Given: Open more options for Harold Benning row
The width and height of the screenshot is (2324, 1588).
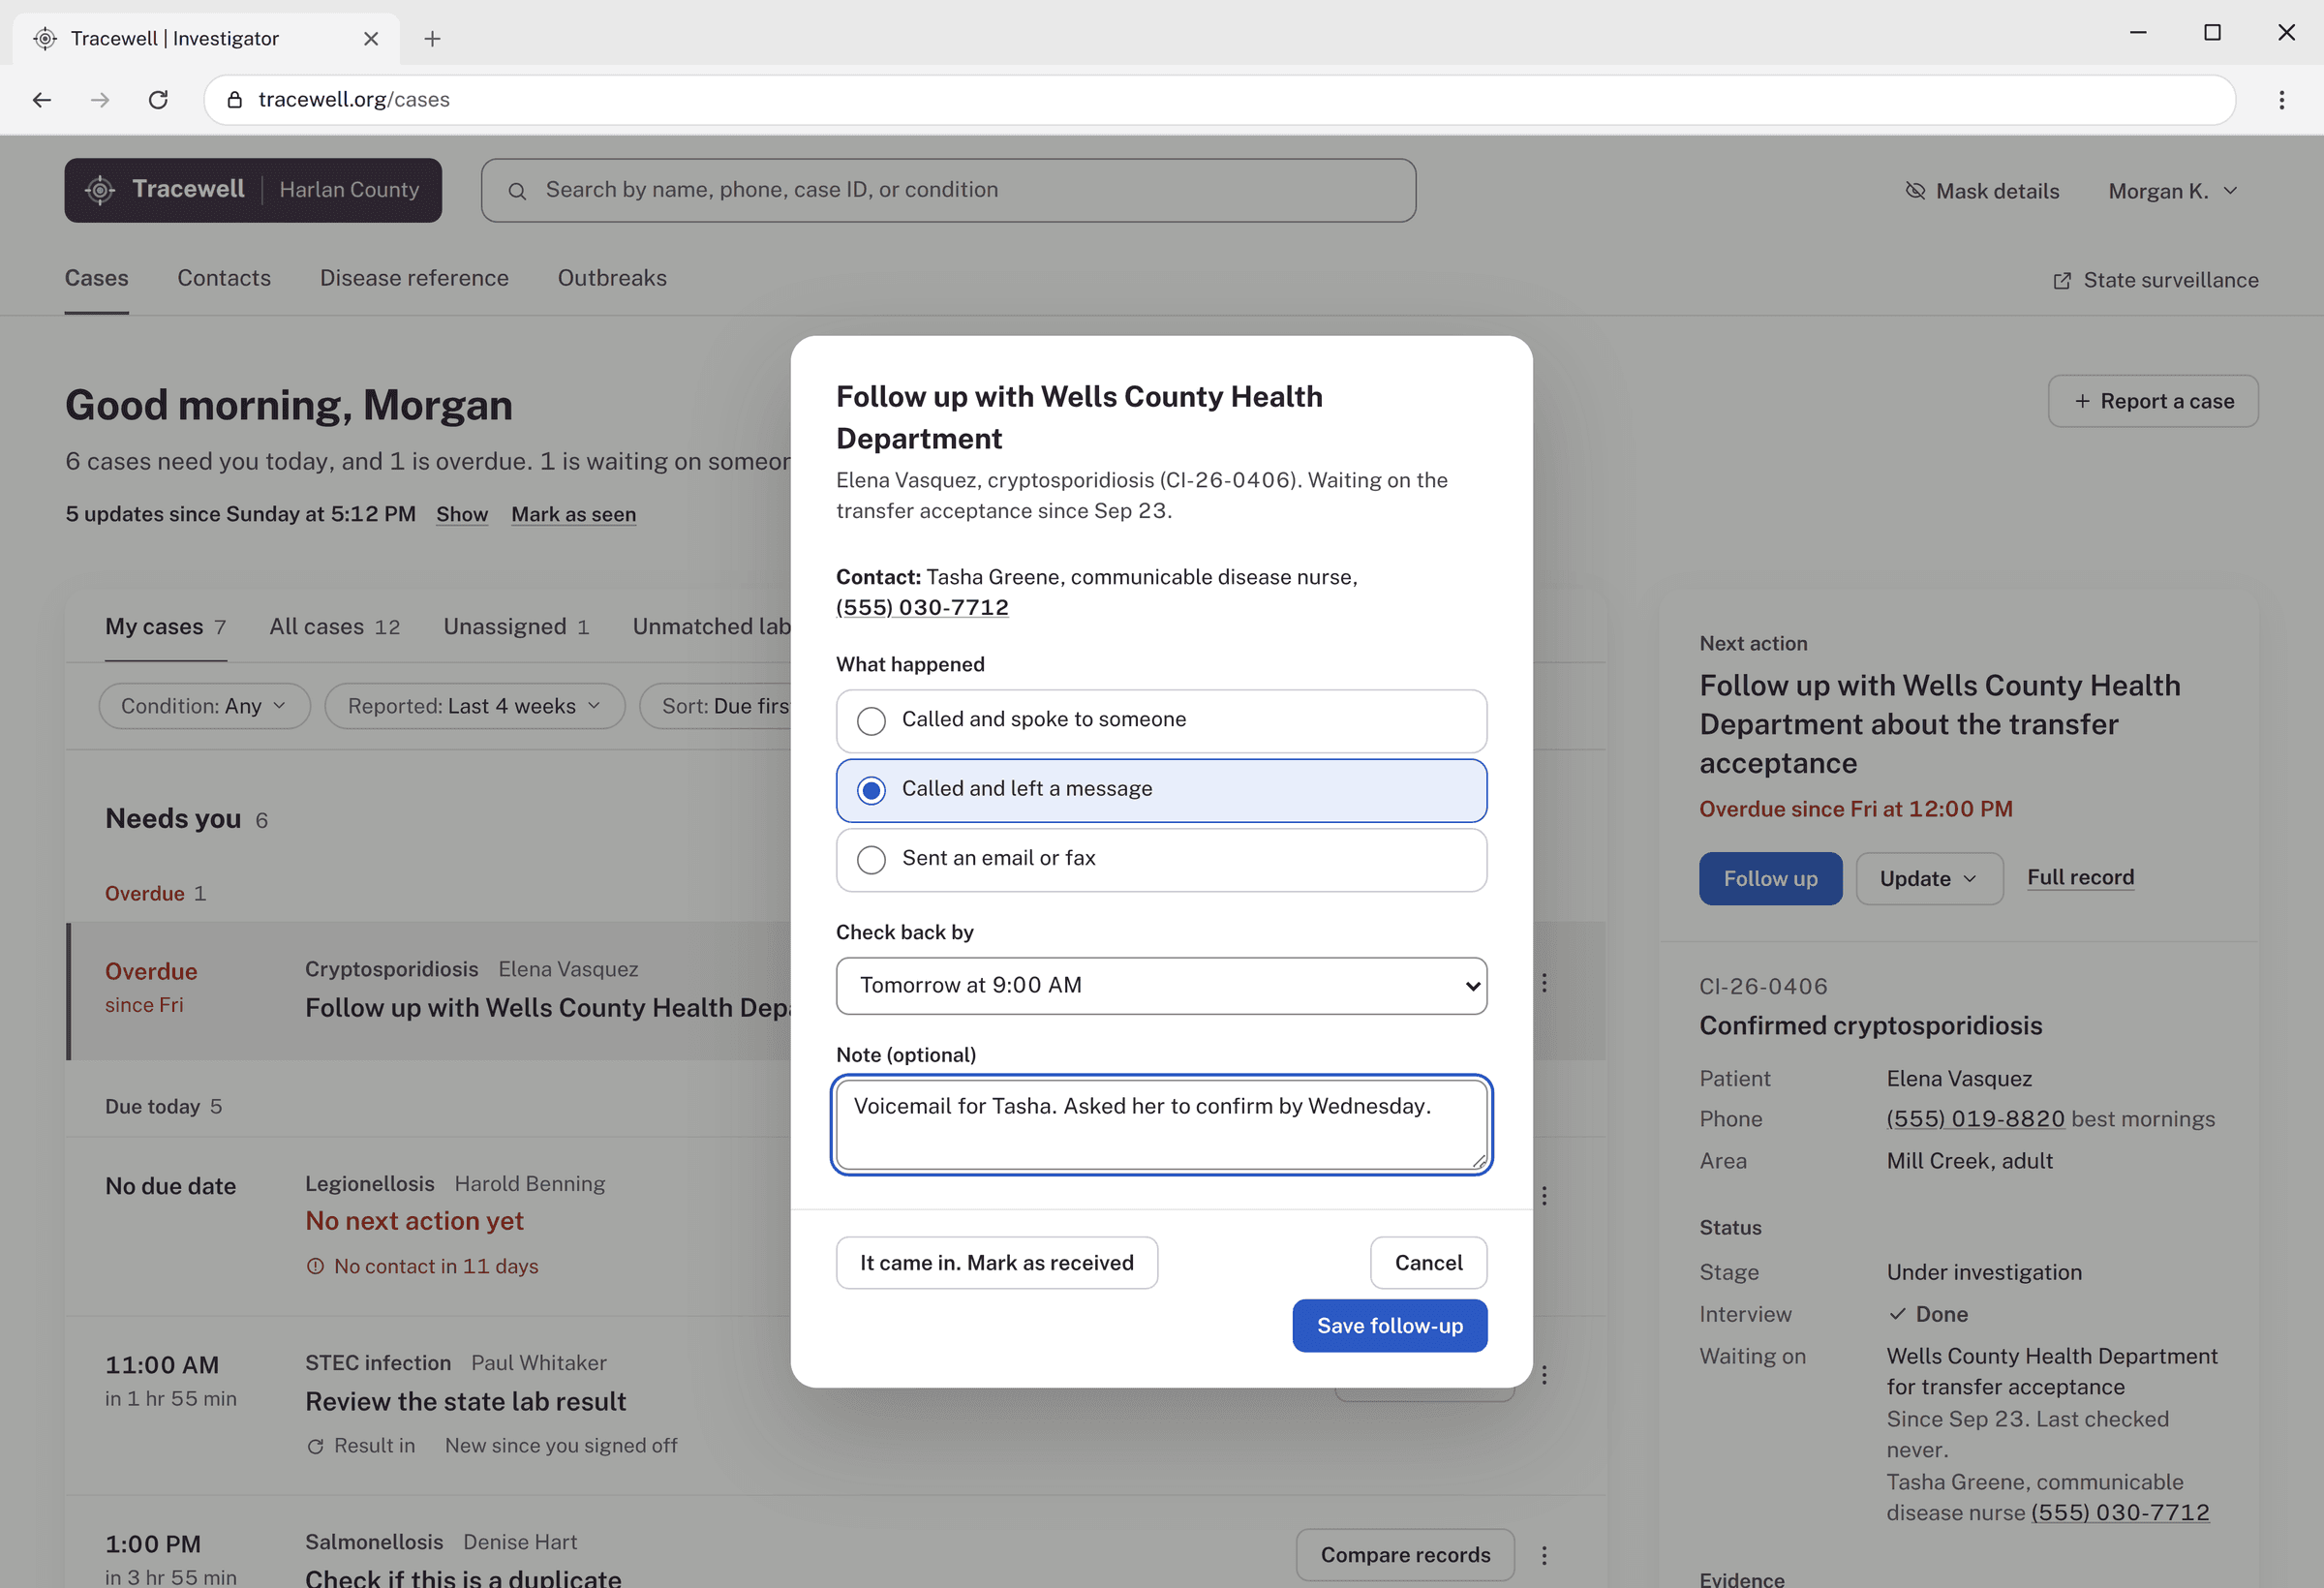Looking at the screenshot, I should [1544, 1196].
